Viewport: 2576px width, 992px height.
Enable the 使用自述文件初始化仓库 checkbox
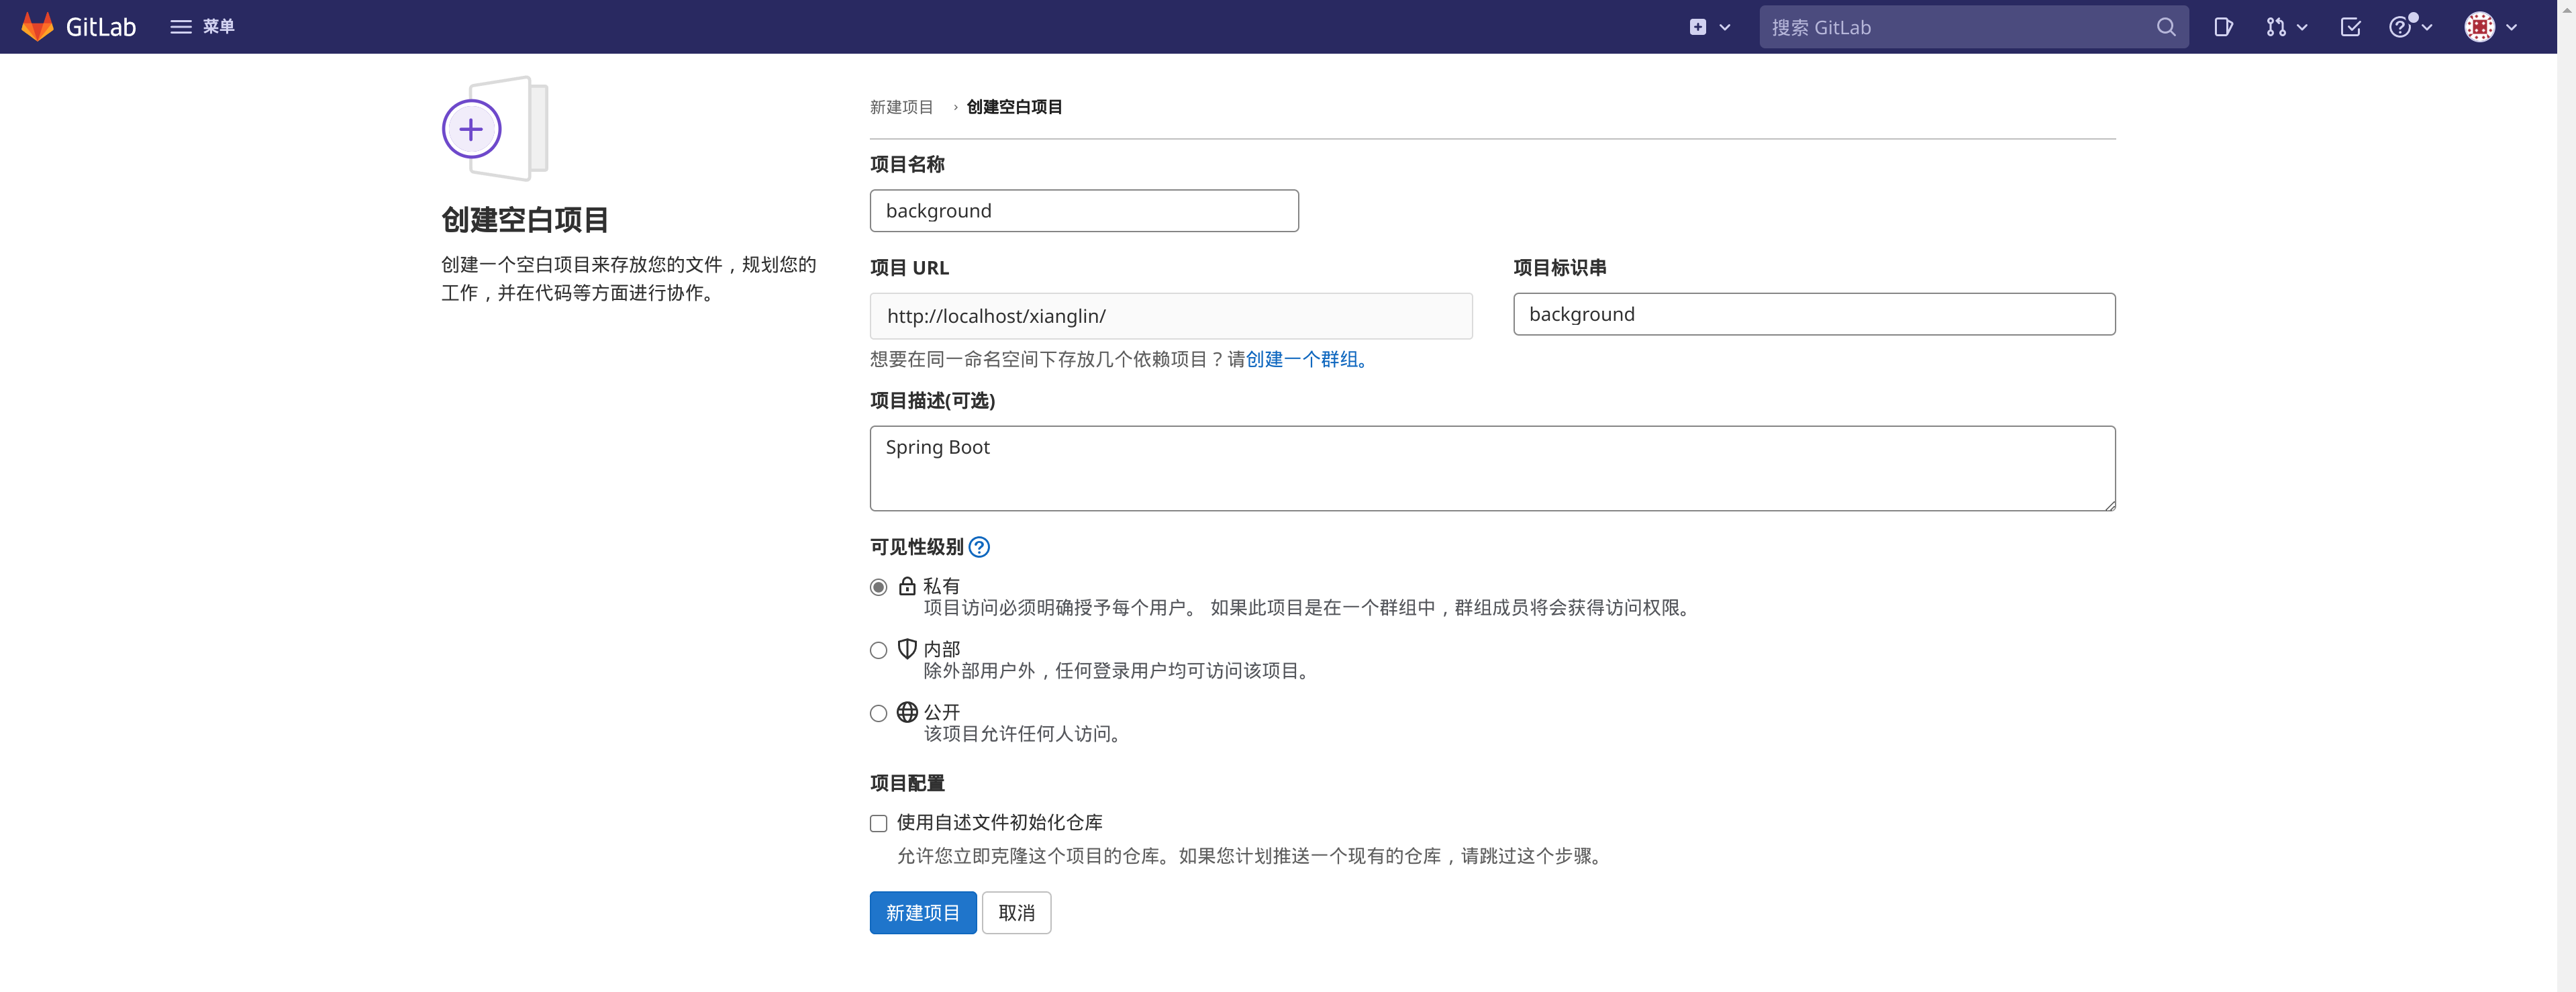(878, 824)
